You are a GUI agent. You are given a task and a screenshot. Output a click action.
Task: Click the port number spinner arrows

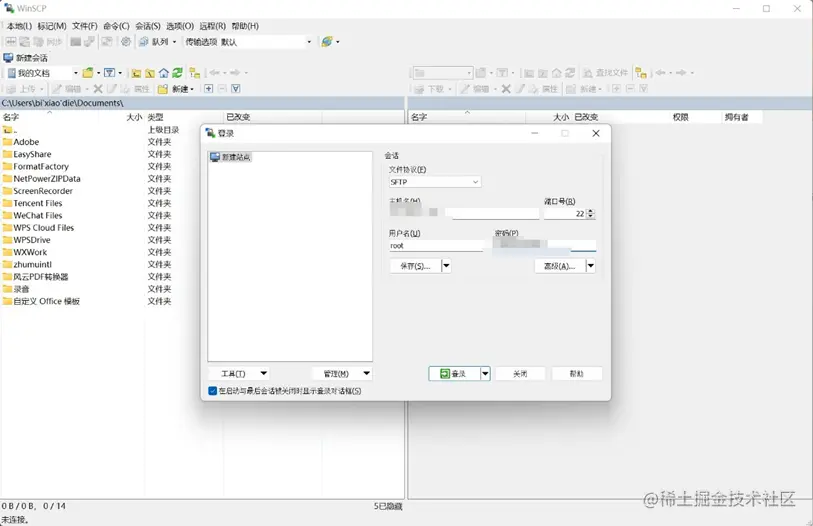coord(590,214)
